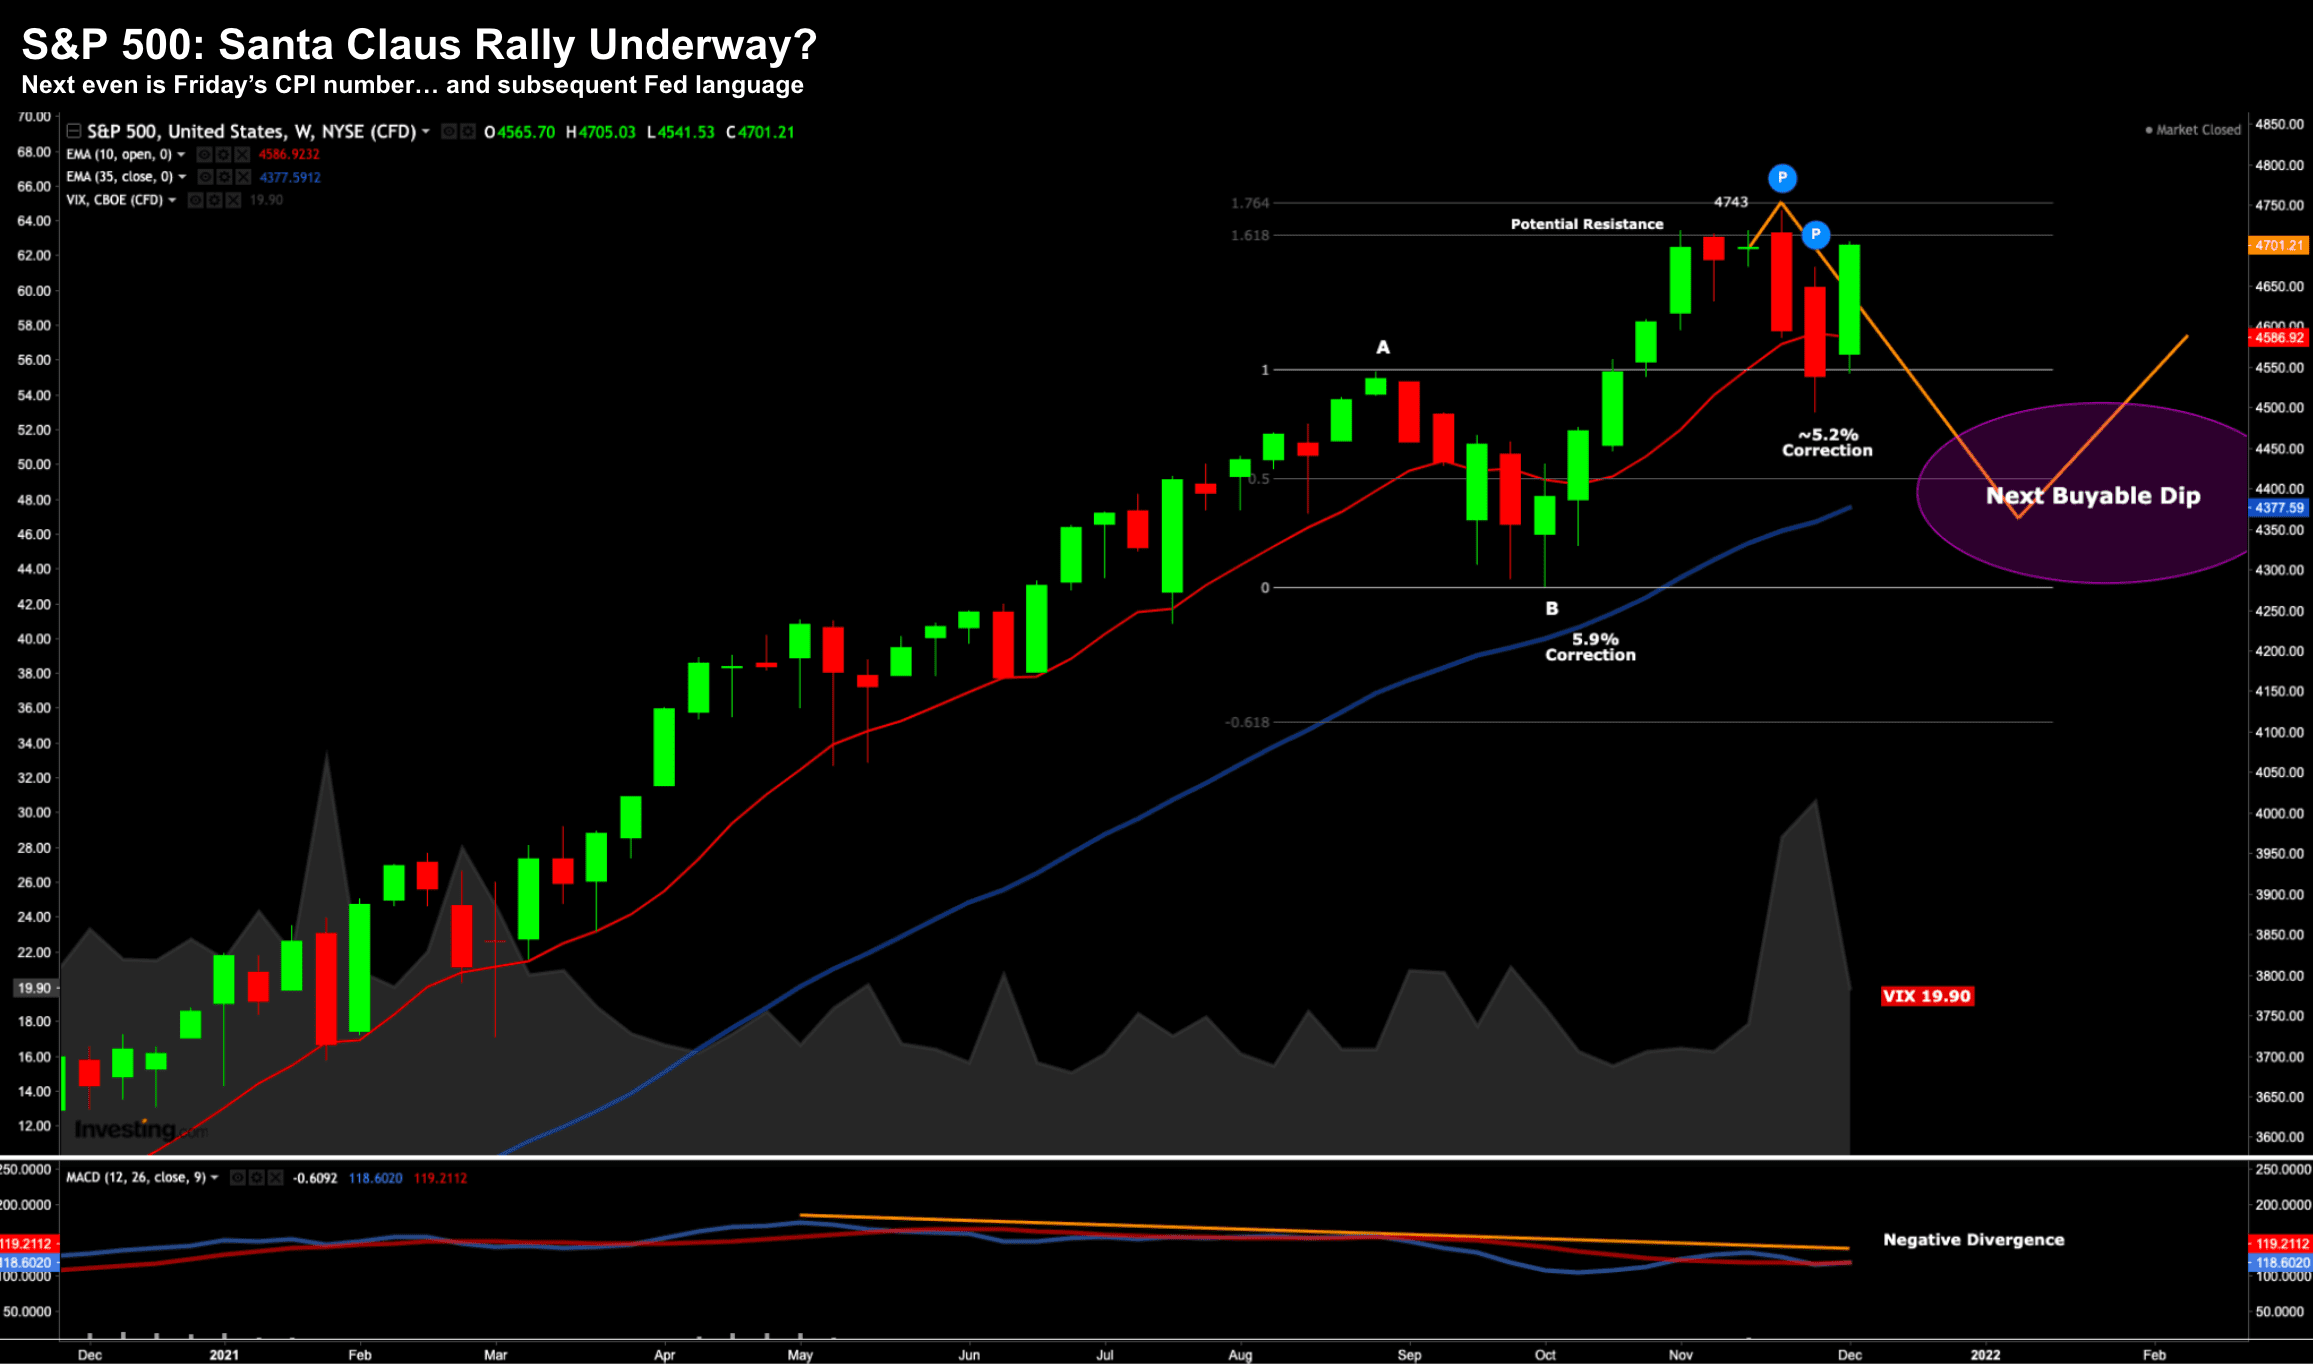The width and height of the screenshot is (2313, 1365).
Task: Remove the MACD indicator with X icon
Action: coord(275,1177)
